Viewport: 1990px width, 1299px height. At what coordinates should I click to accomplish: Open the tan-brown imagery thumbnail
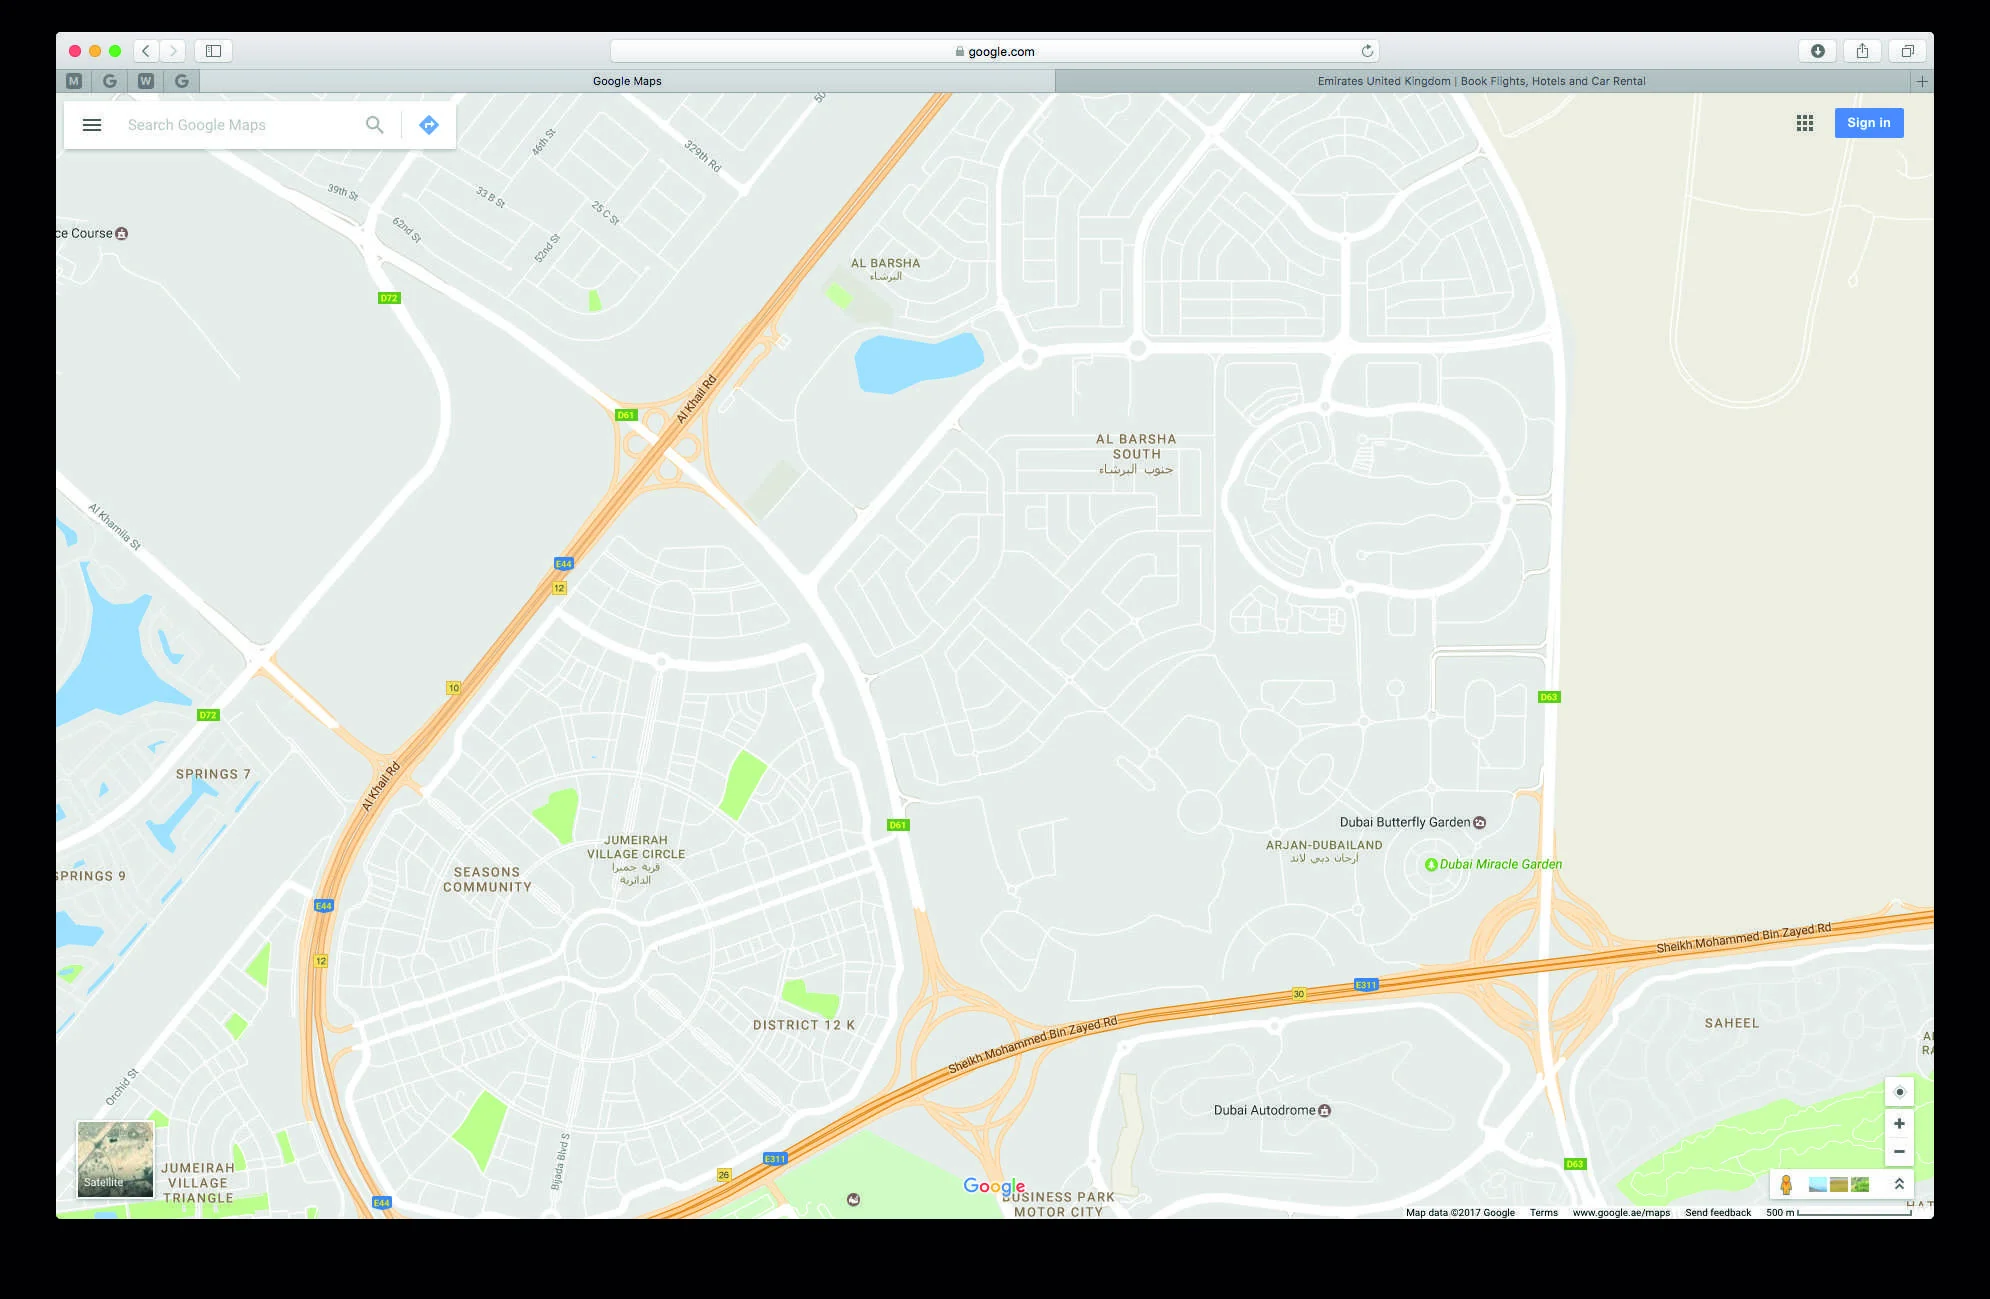pyautogui.click(x=1839, y=1185)
